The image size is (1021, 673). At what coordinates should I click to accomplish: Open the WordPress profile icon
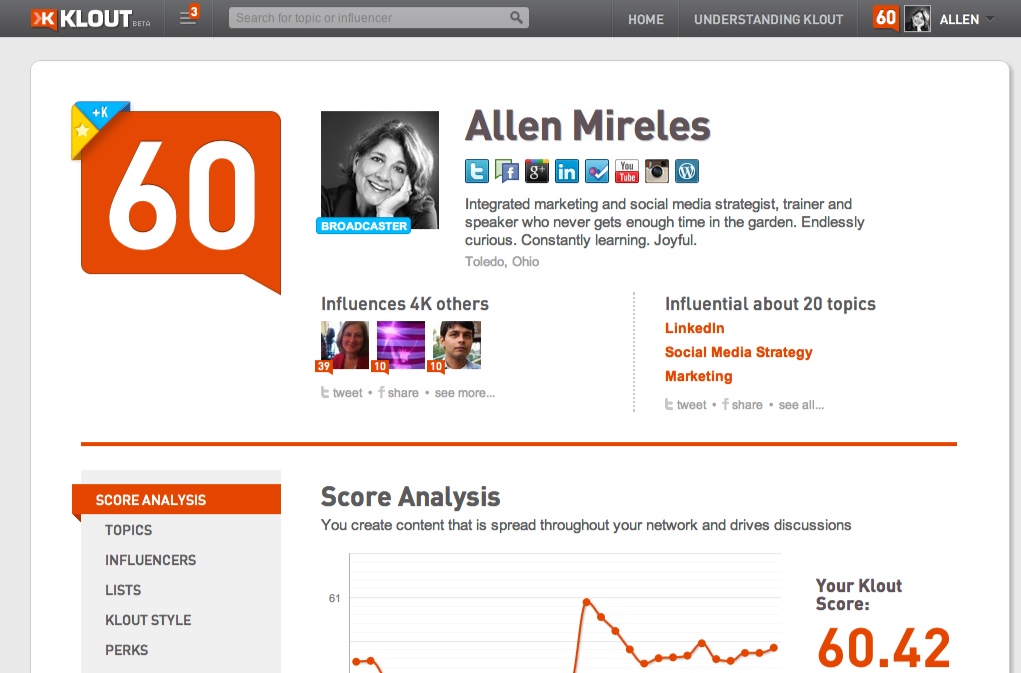click(x=686, y=171)
